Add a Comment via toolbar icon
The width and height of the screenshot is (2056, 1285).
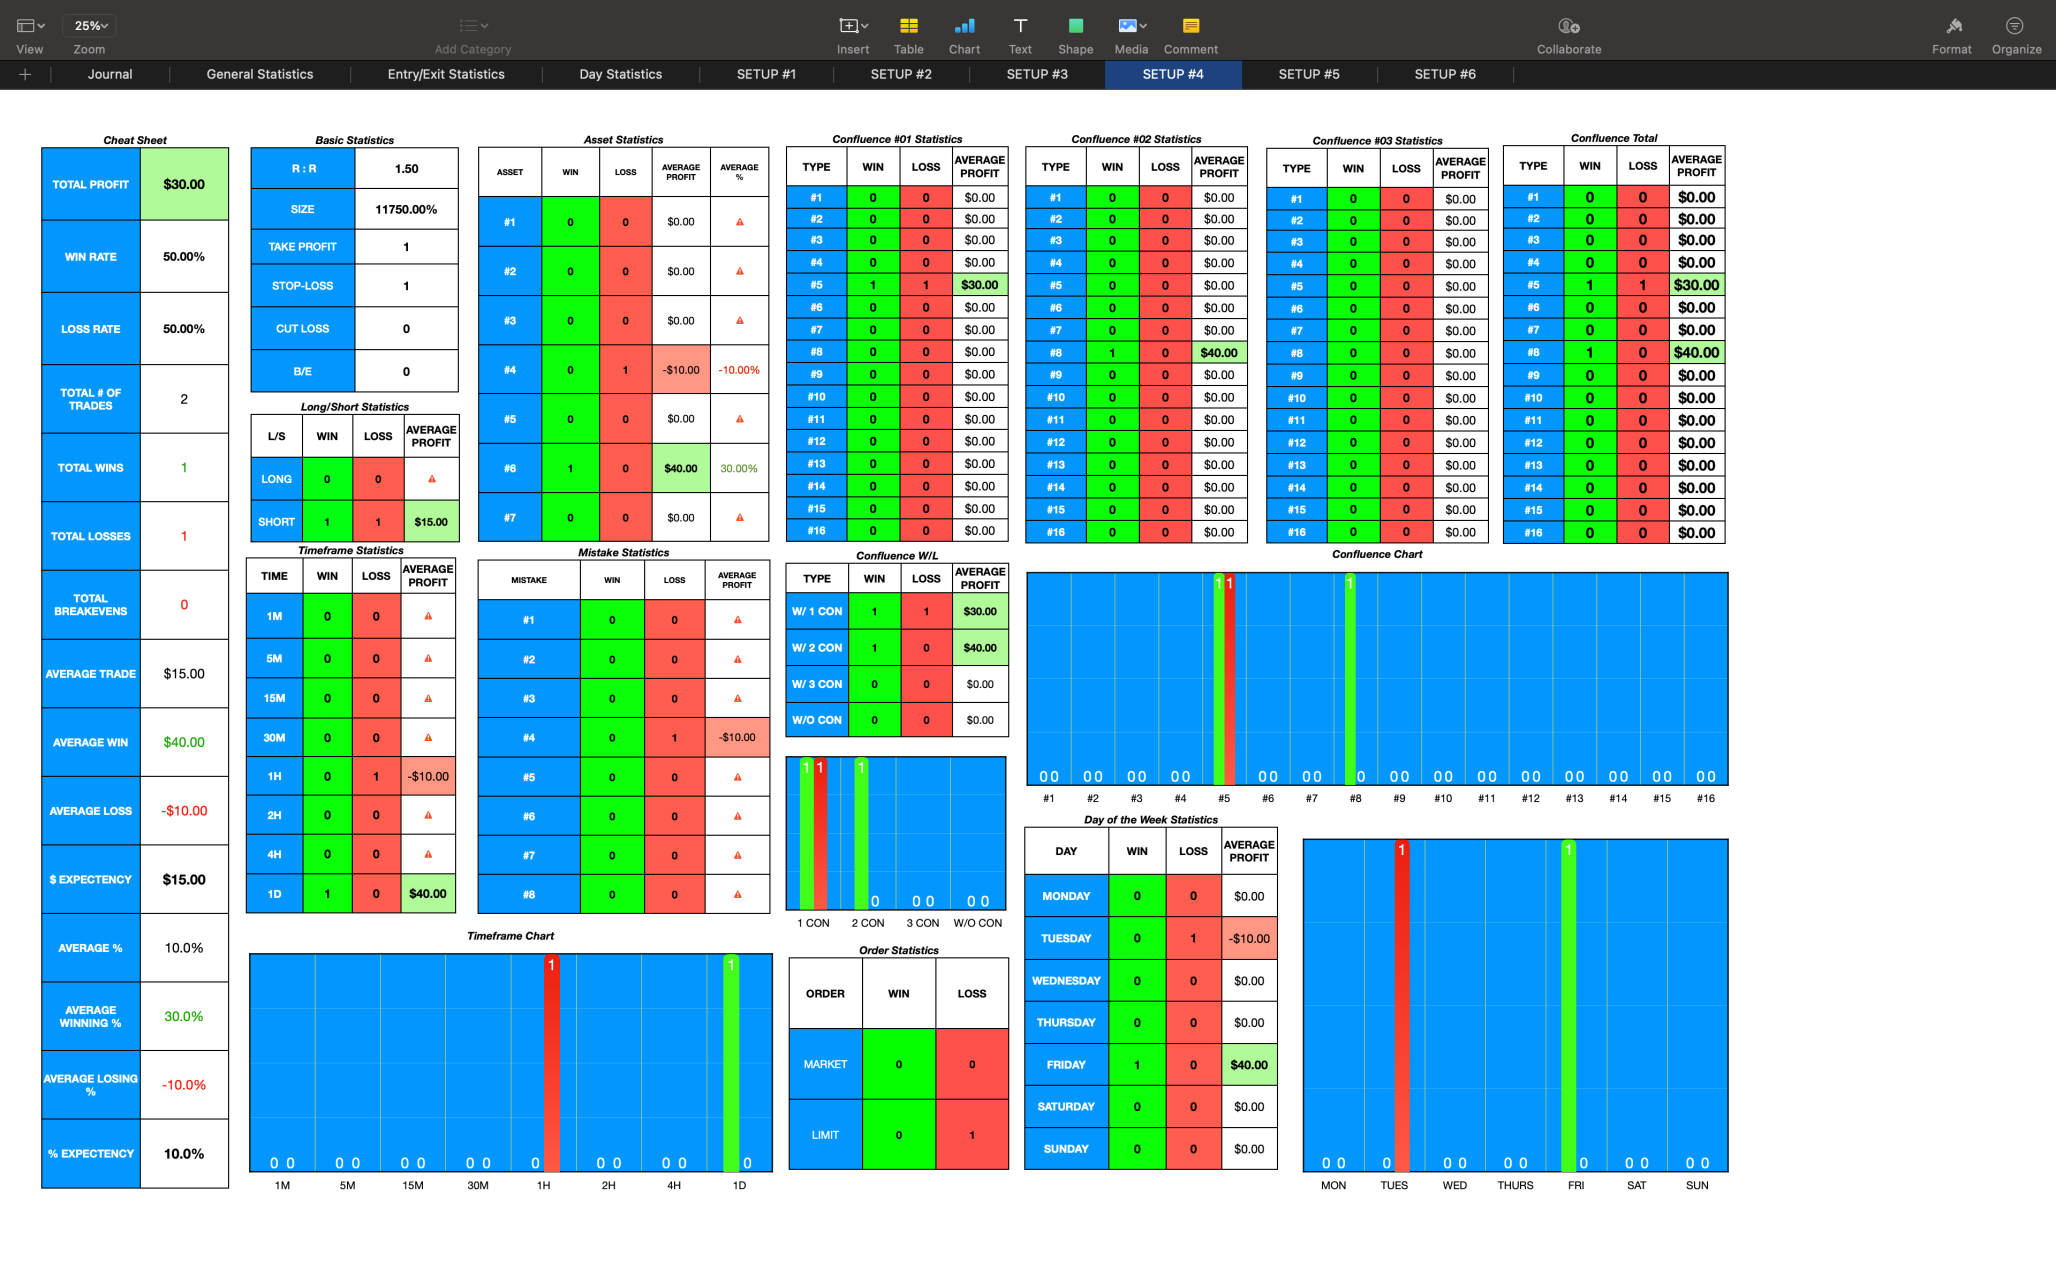[1190, 26]
